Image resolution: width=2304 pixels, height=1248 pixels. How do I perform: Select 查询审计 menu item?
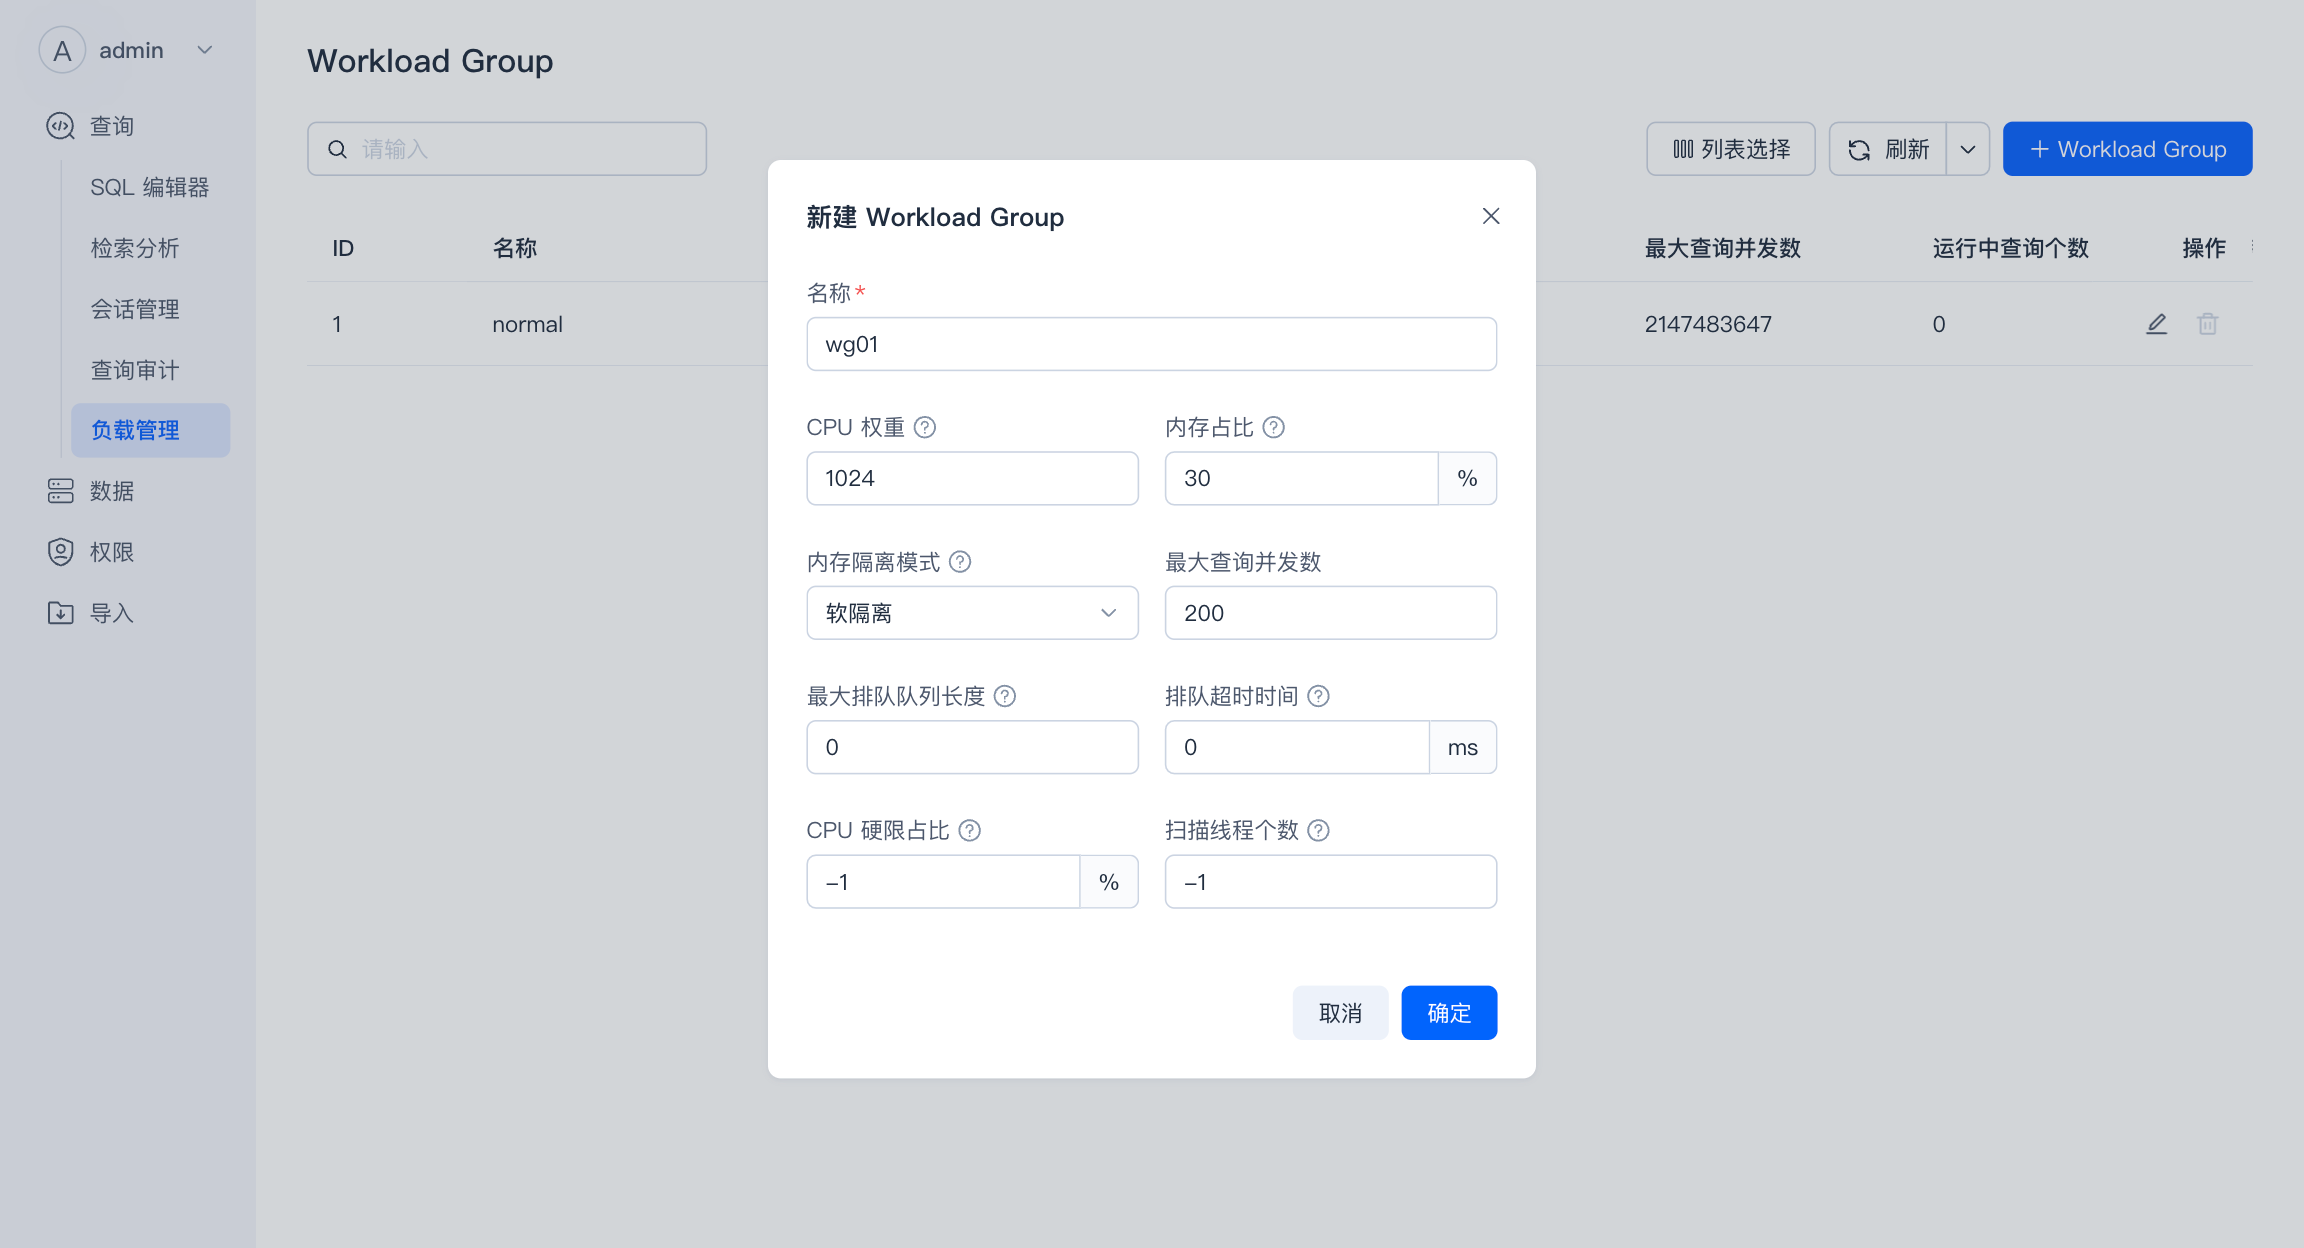click(135, 370)
